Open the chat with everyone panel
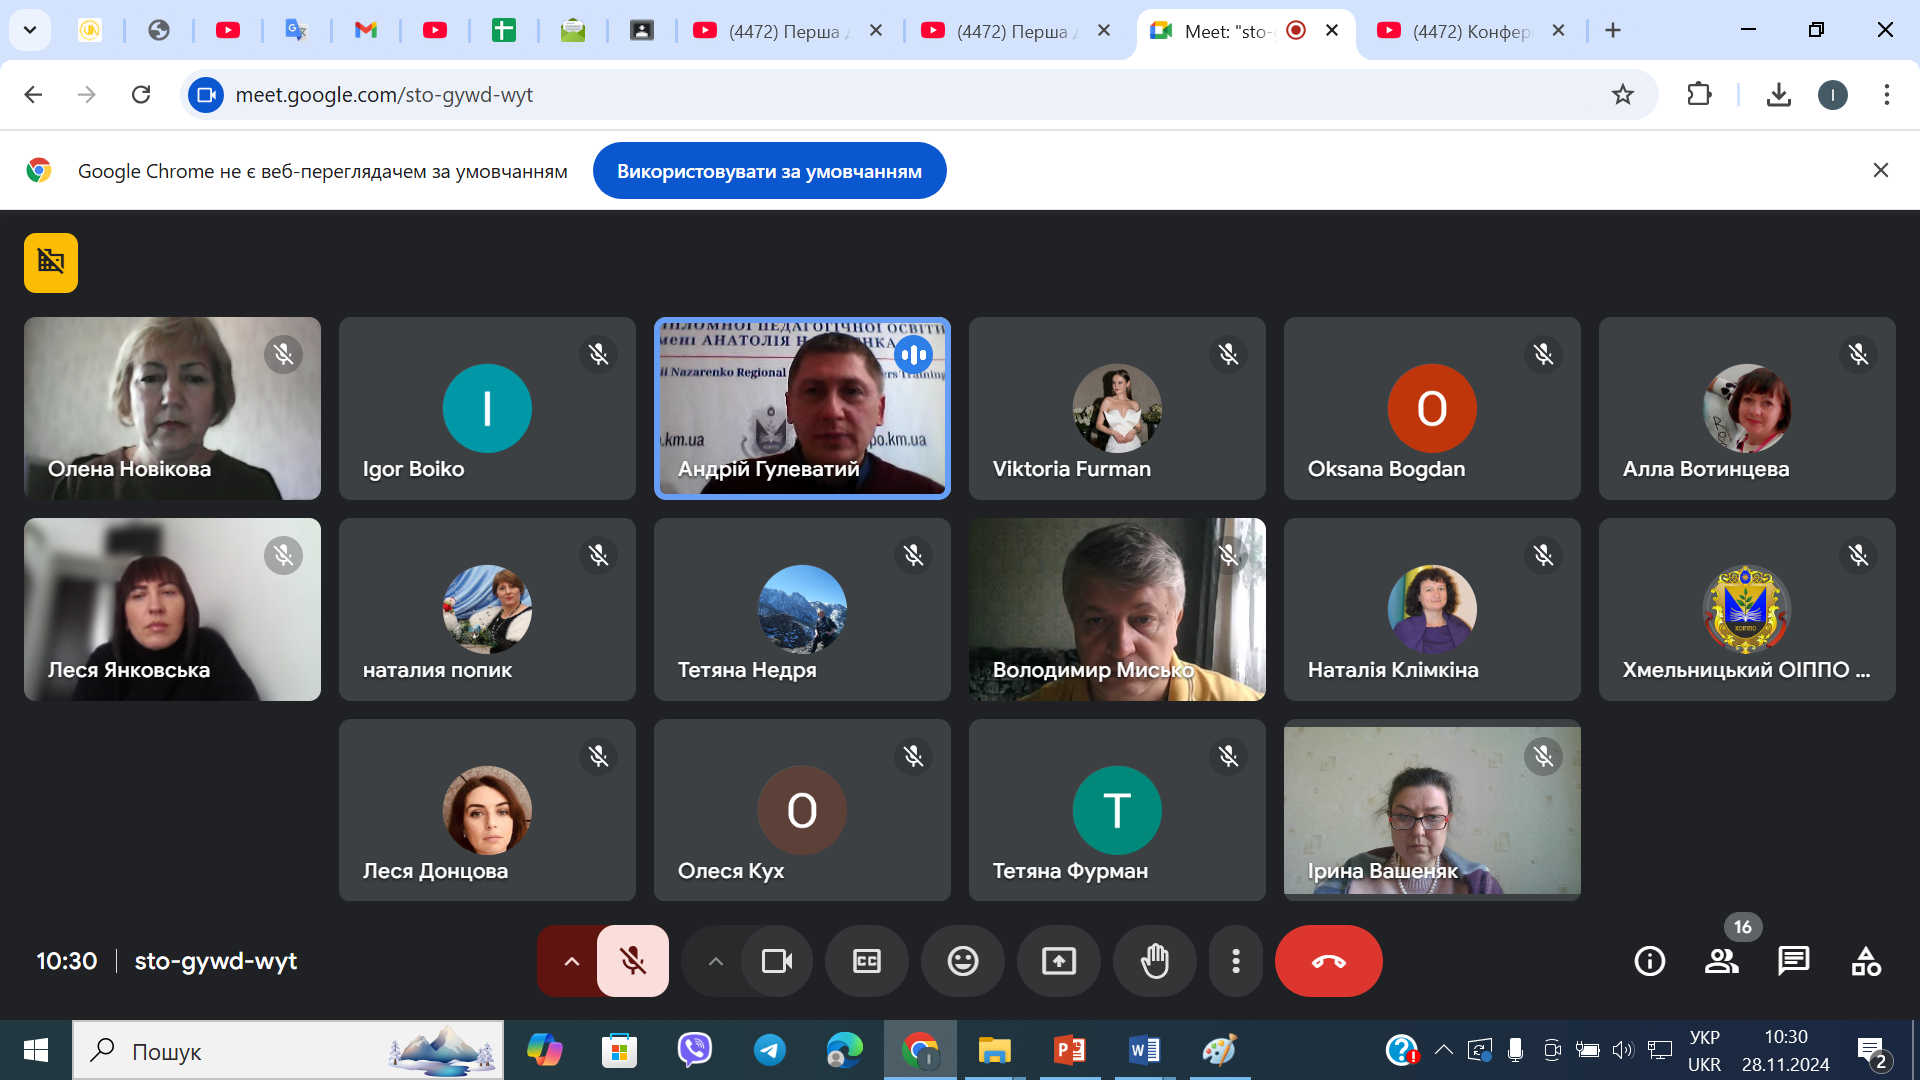The width and height of the screenshot is (1920, 1080). [x=1793, y=961]
